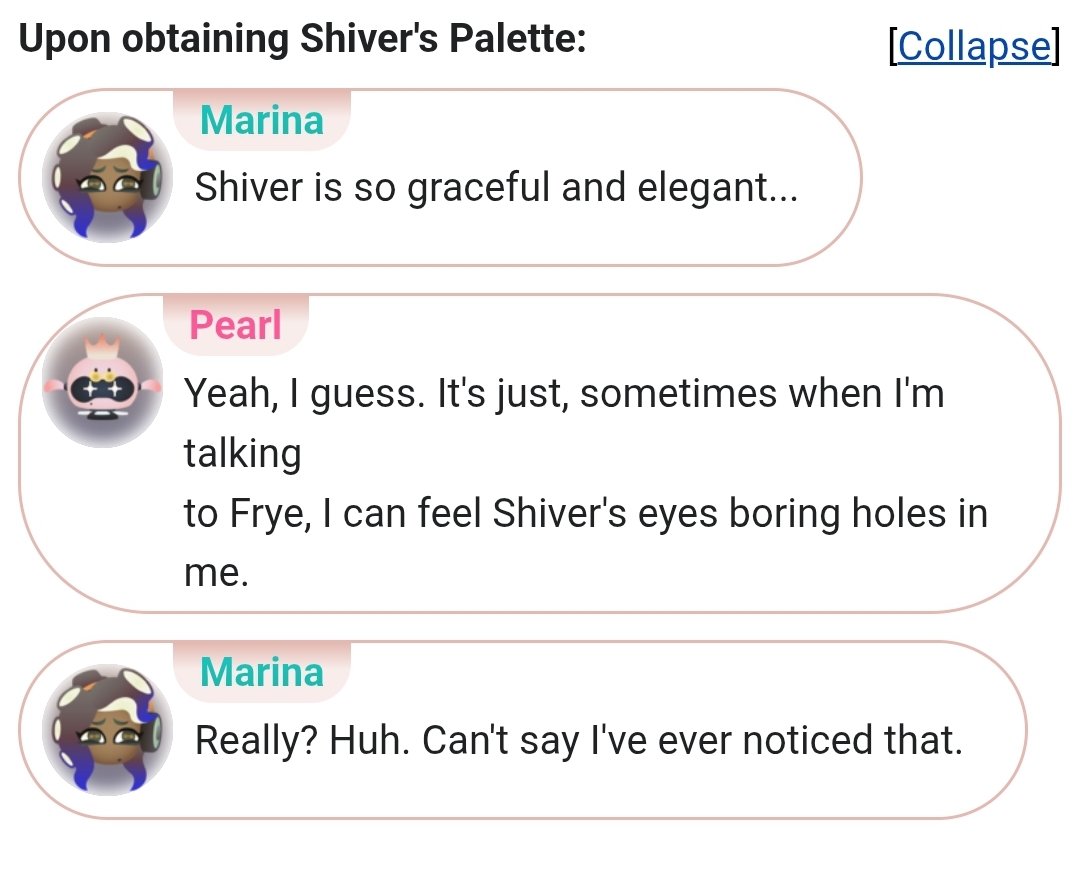This screenshot has height=874, width=1080.
Task: Click the word "me." ending Pearl's dialogue
Action: coord(216,573)
